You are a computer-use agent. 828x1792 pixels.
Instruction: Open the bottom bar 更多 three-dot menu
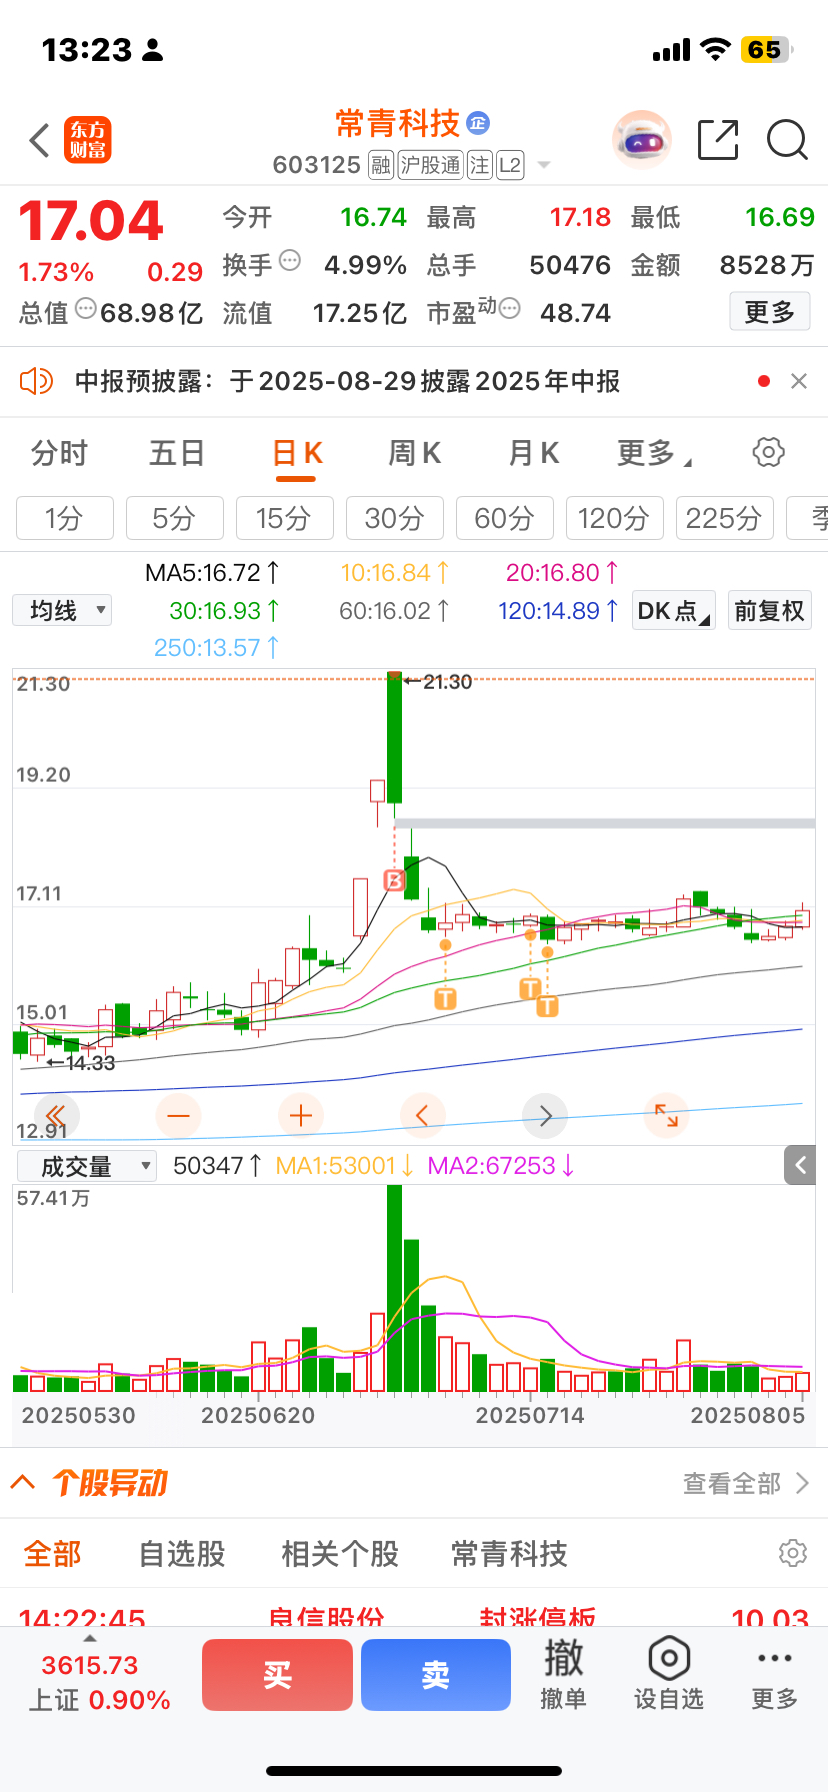pos(775,1675)
